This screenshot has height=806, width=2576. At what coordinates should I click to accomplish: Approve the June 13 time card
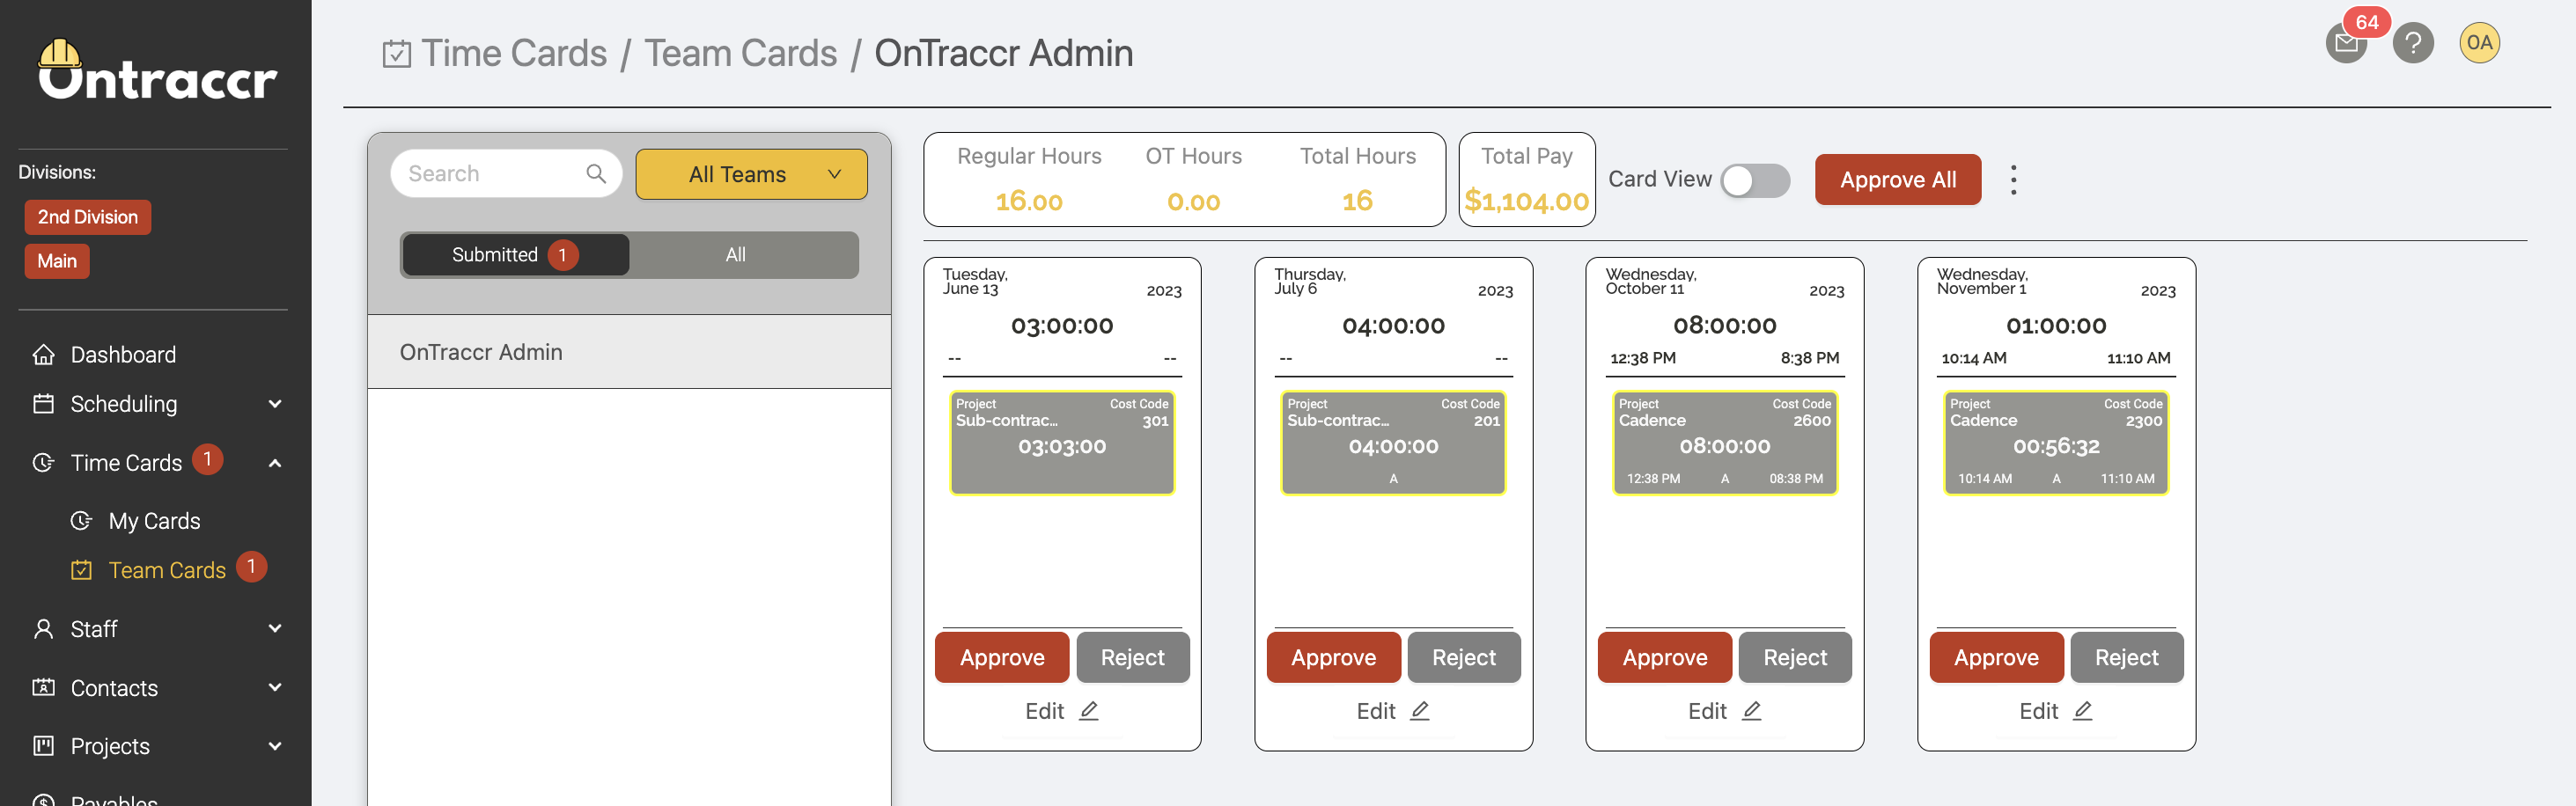1001,657
